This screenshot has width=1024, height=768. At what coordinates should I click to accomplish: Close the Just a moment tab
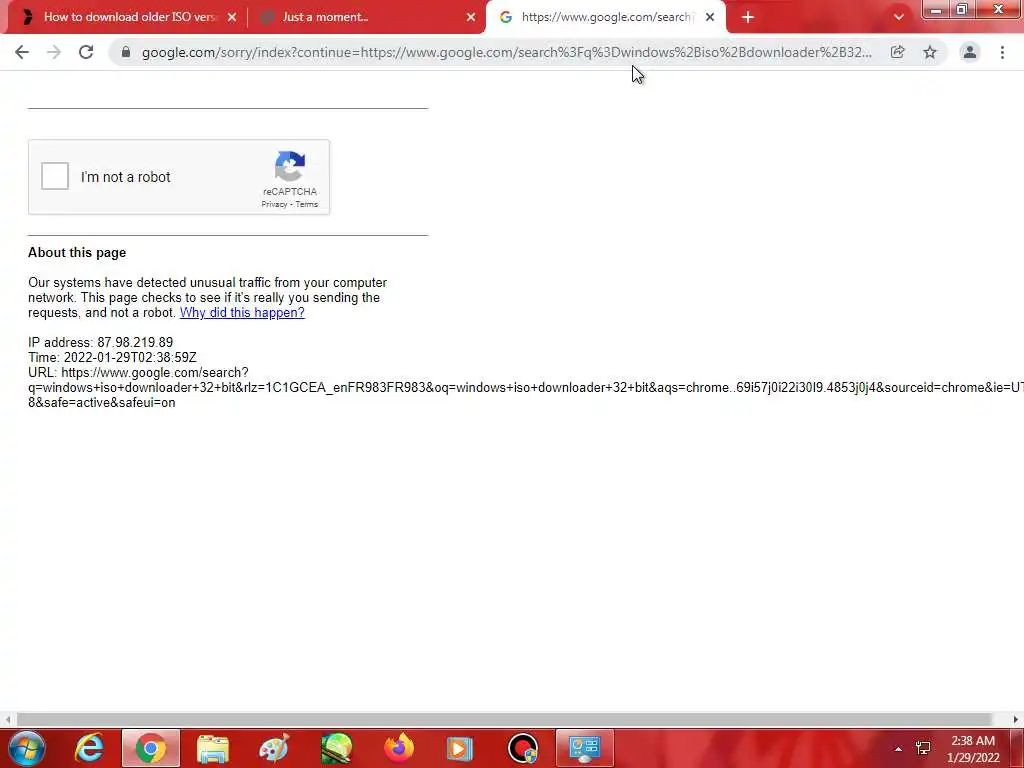(471, 17)
